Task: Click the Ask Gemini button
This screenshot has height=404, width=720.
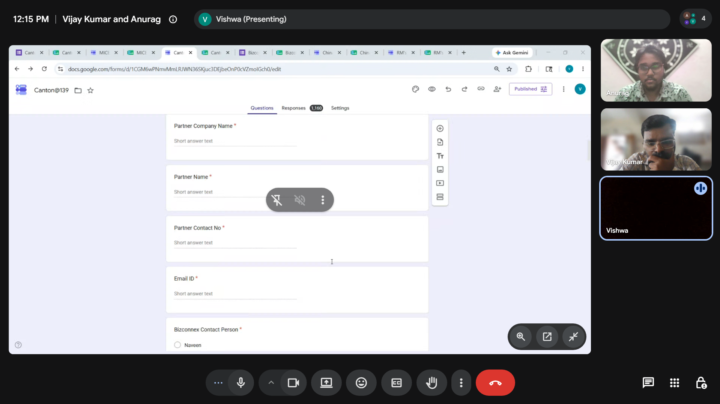Action: click(512, 53)
